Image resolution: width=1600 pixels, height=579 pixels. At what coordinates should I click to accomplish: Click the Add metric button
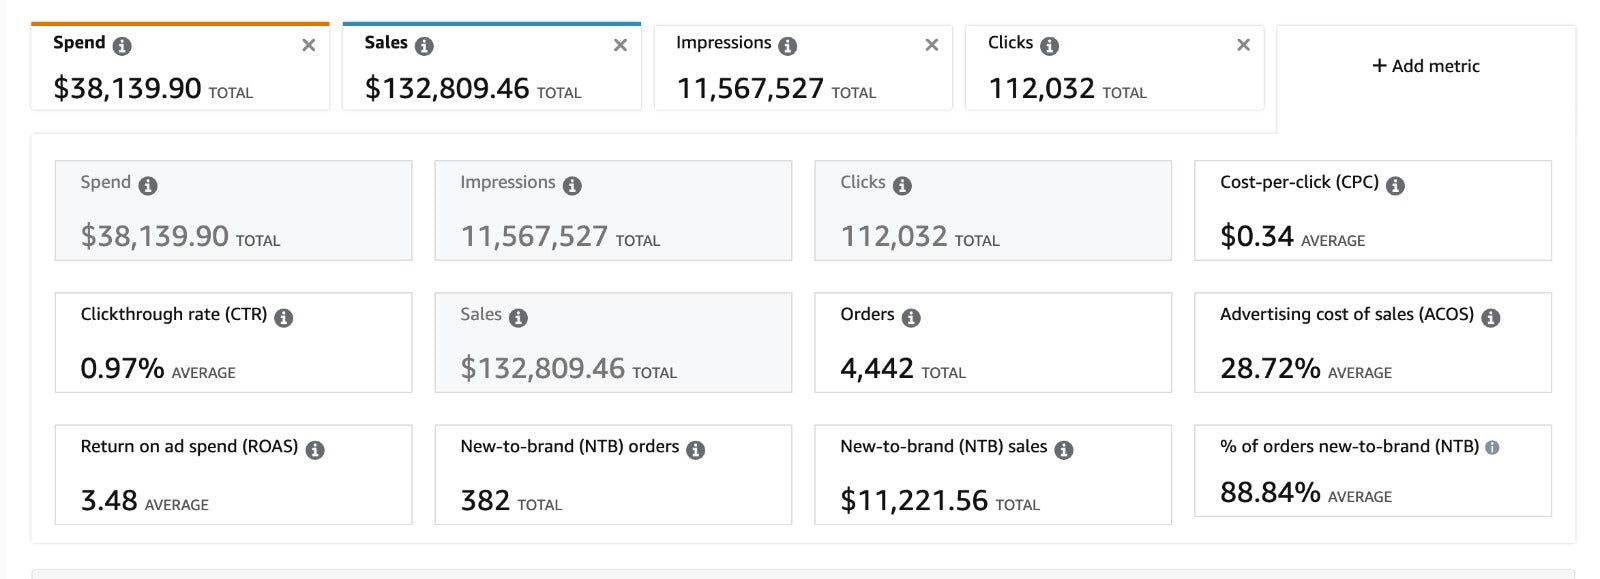click(x=1425, y=66)
